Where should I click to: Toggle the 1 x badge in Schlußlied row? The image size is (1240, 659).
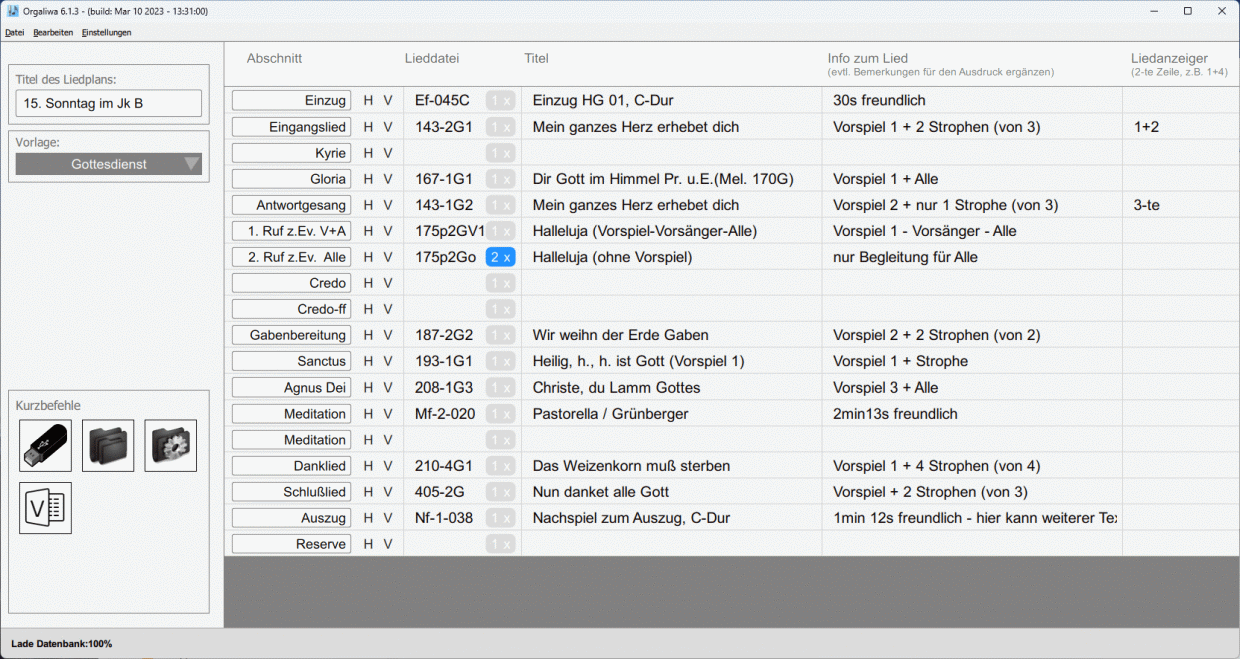(500, 492)
